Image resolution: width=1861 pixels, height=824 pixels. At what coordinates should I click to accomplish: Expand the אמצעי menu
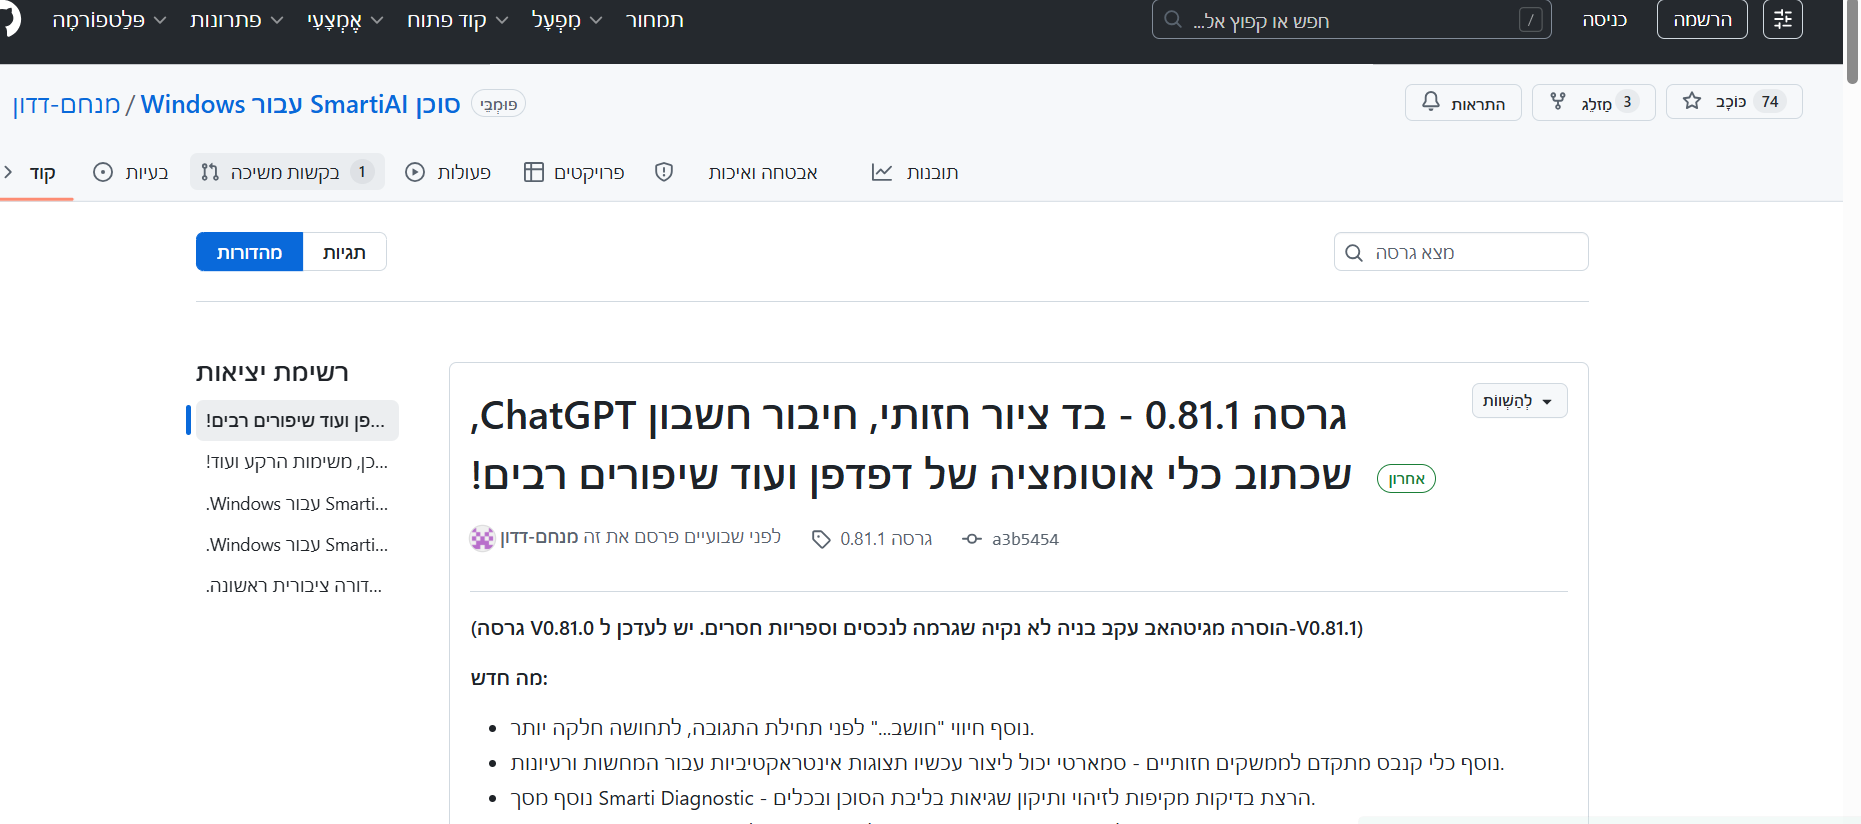(x=345, y=20)
